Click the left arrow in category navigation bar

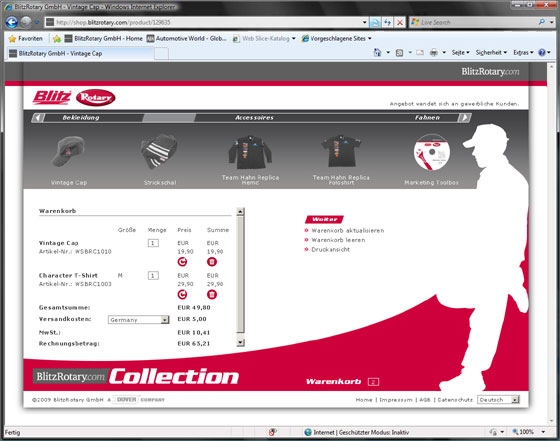coord(39,117)
